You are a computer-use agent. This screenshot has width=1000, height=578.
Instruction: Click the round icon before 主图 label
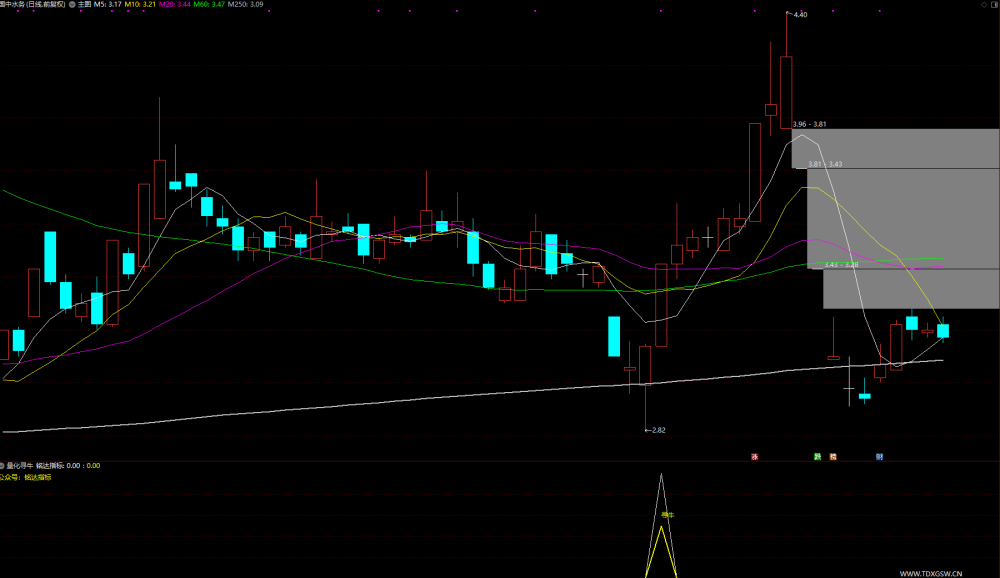[72, 4]
